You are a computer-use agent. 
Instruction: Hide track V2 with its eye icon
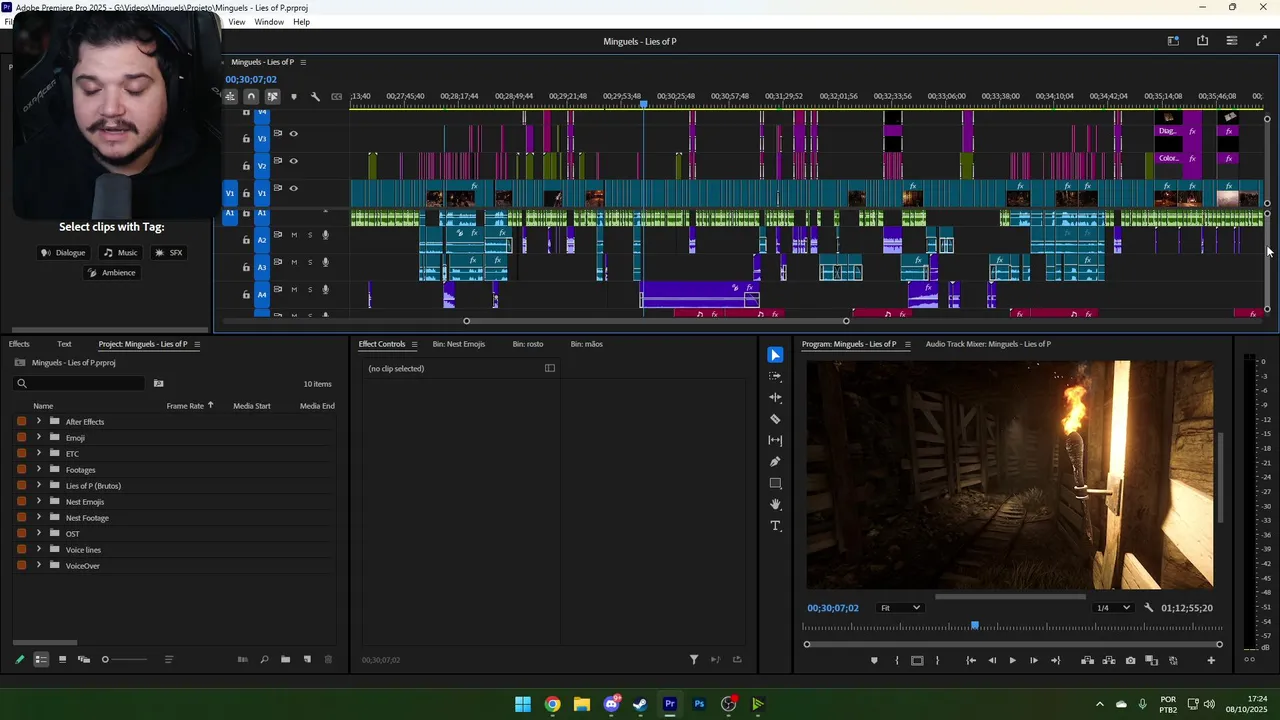click(293, 161)
